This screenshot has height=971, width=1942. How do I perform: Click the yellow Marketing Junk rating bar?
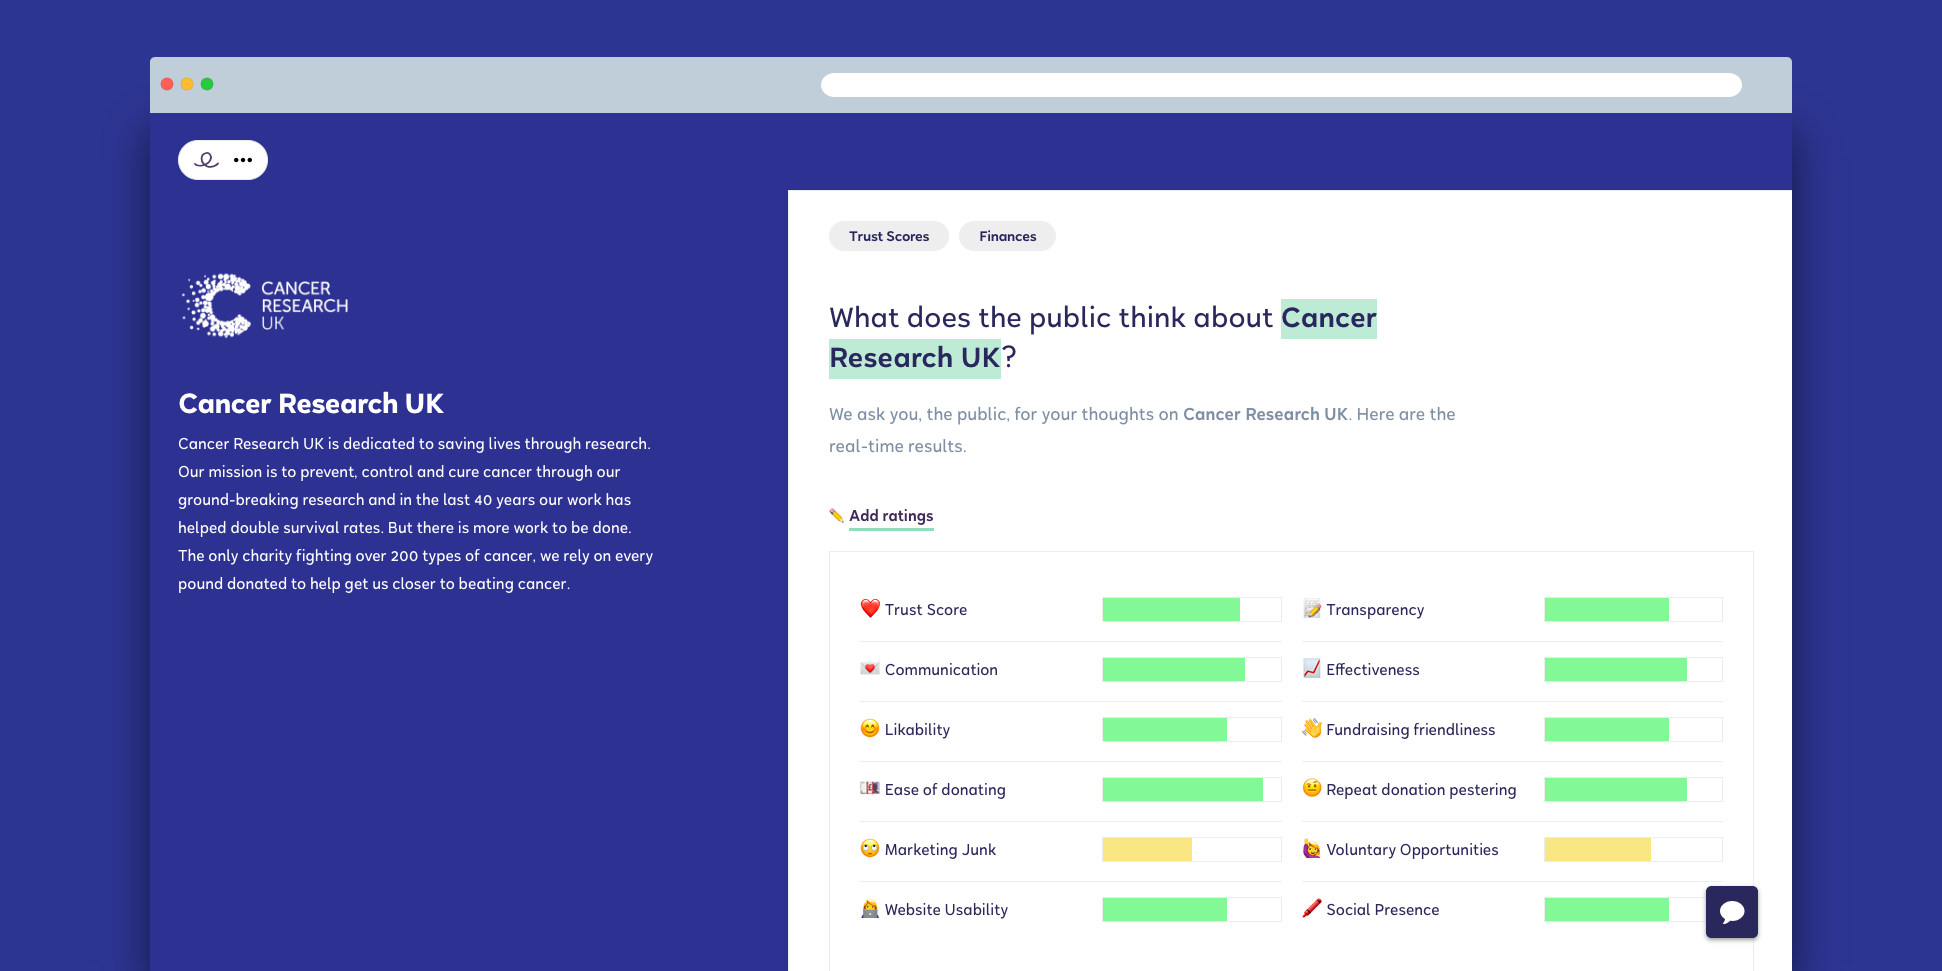[1192, 849]
